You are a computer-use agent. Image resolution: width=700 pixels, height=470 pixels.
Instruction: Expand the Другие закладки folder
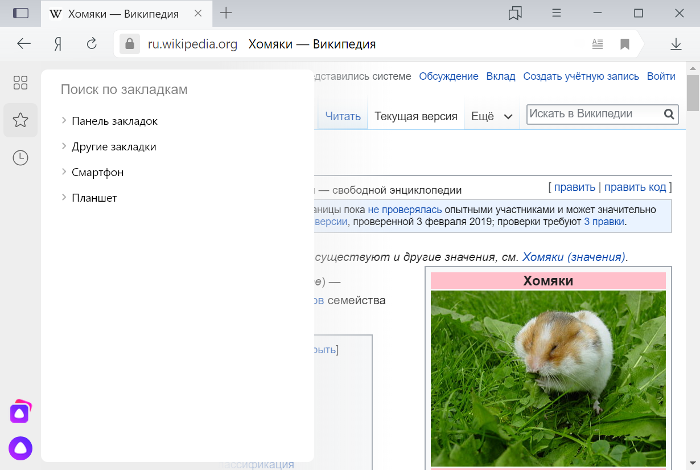click(64, 146)
